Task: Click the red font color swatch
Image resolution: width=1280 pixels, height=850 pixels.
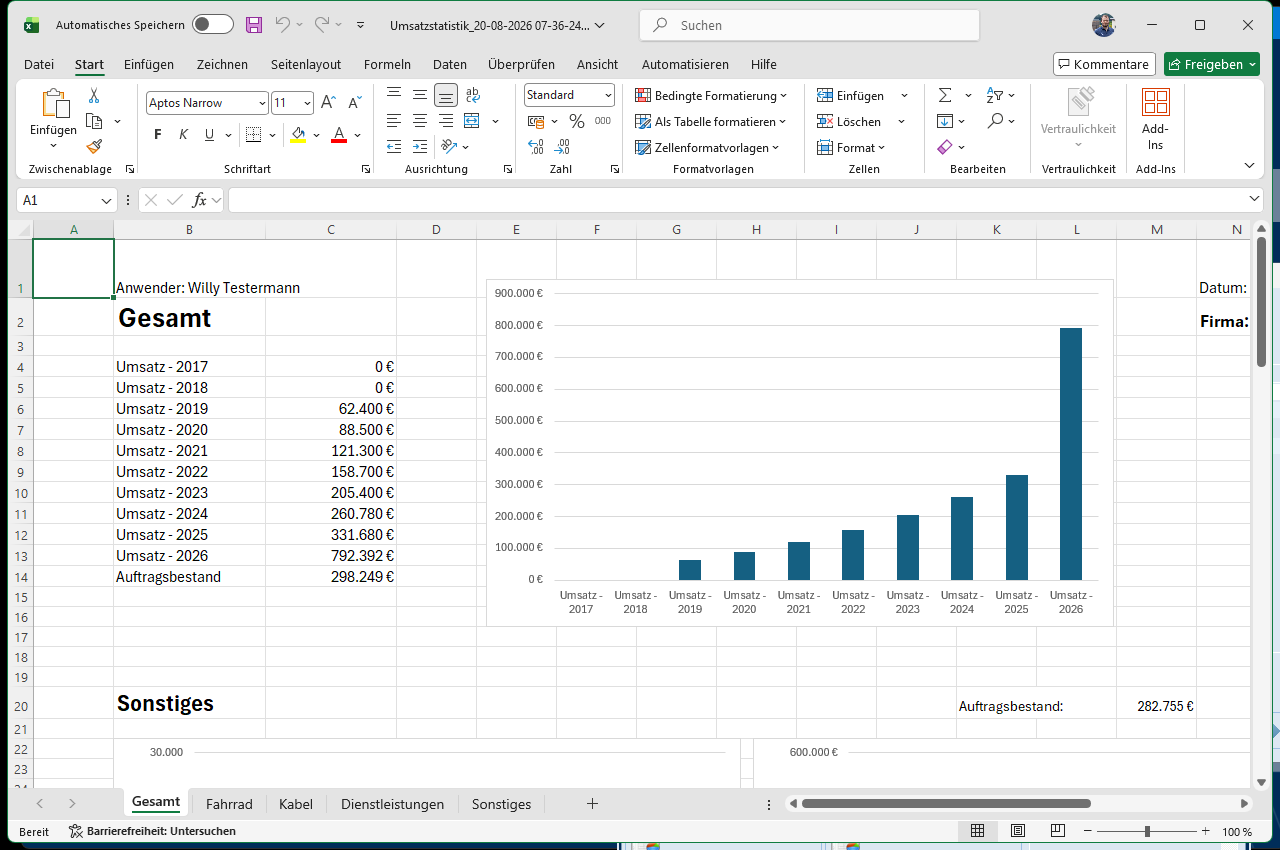Action: pyautogui.click(x=338, y=135)
